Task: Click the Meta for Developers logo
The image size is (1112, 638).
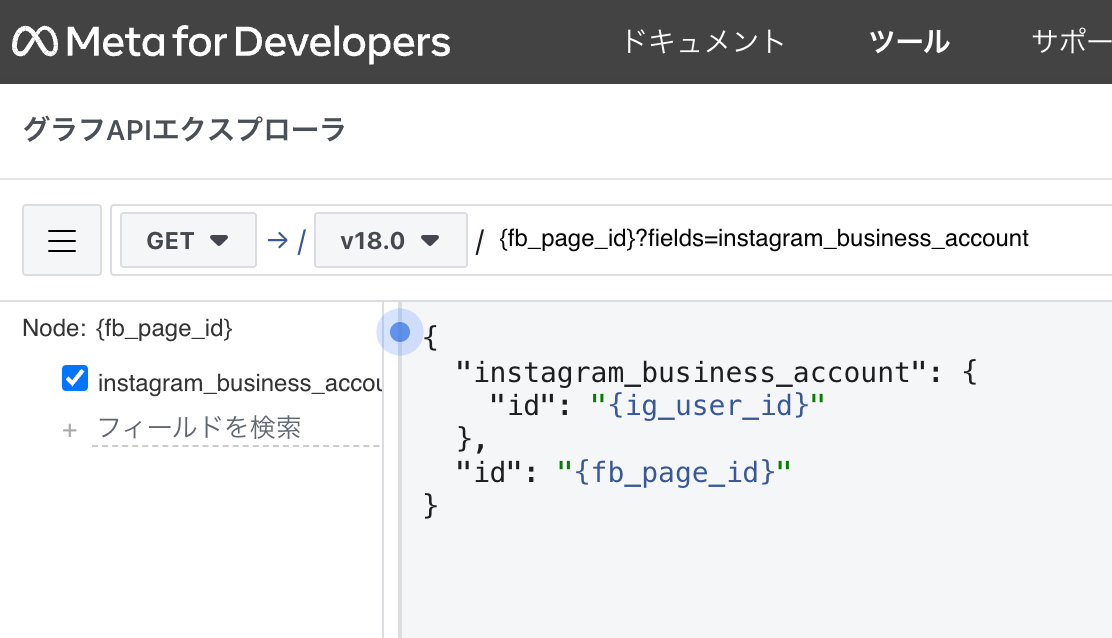Action: (231, 42)
